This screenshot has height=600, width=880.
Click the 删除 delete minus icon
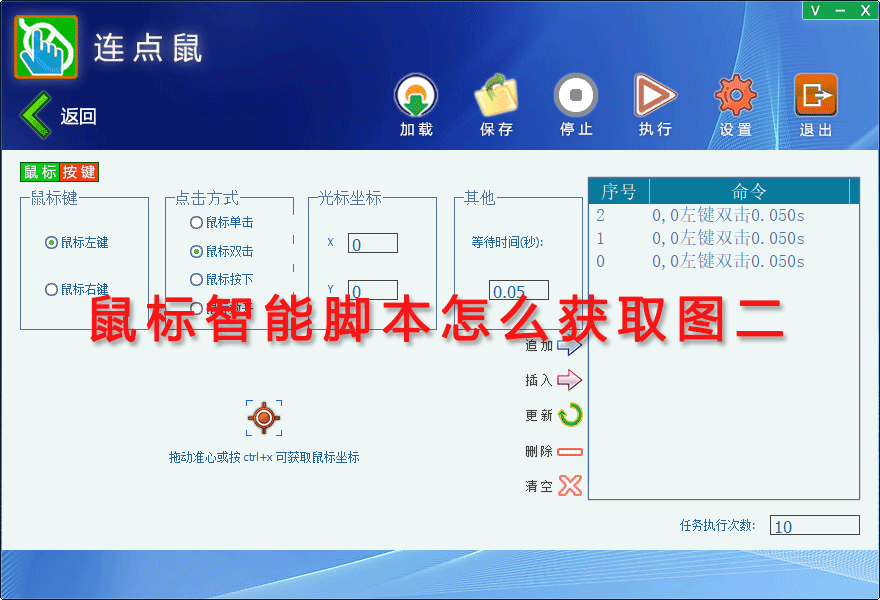point(570,451)
